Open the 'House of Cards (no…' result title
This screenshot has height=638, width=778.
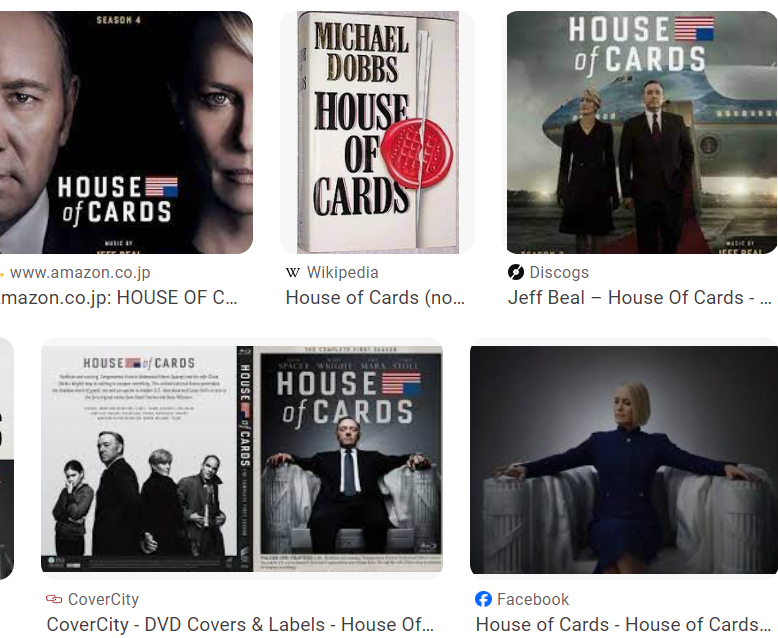click(375, 298)
